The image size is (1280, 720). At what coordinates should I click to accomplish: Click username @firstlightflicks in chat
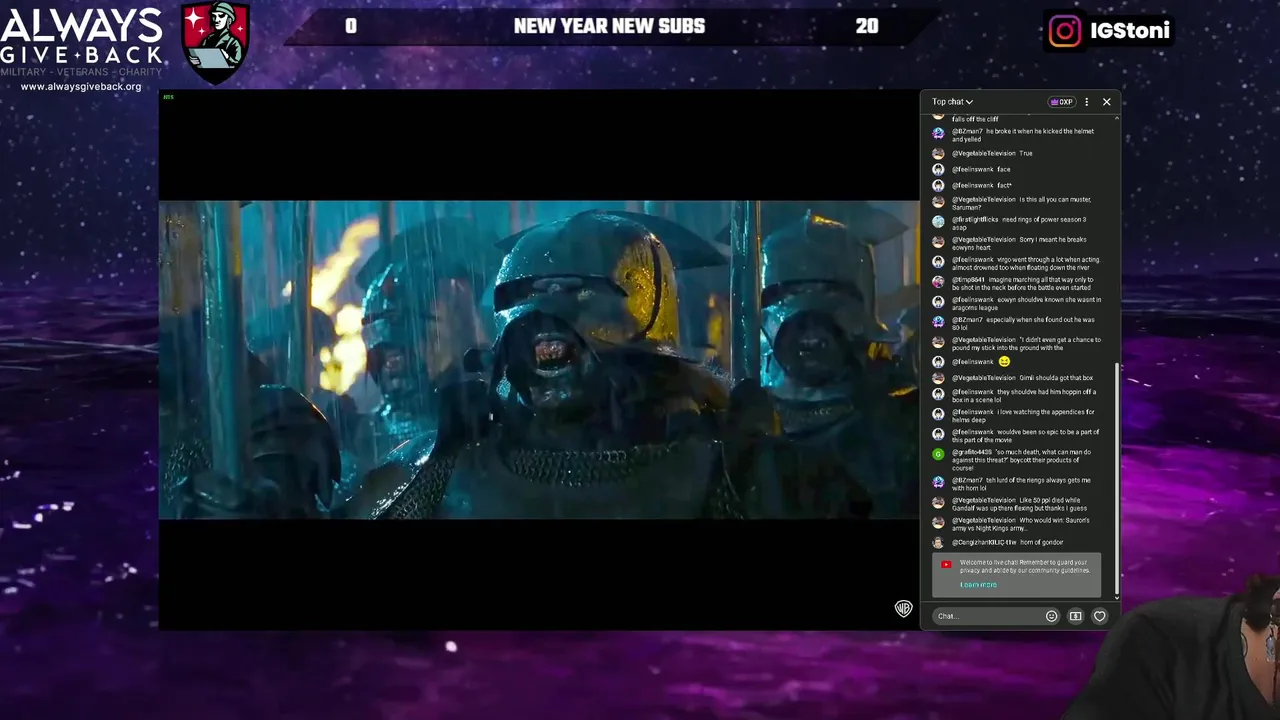[975, 219]
